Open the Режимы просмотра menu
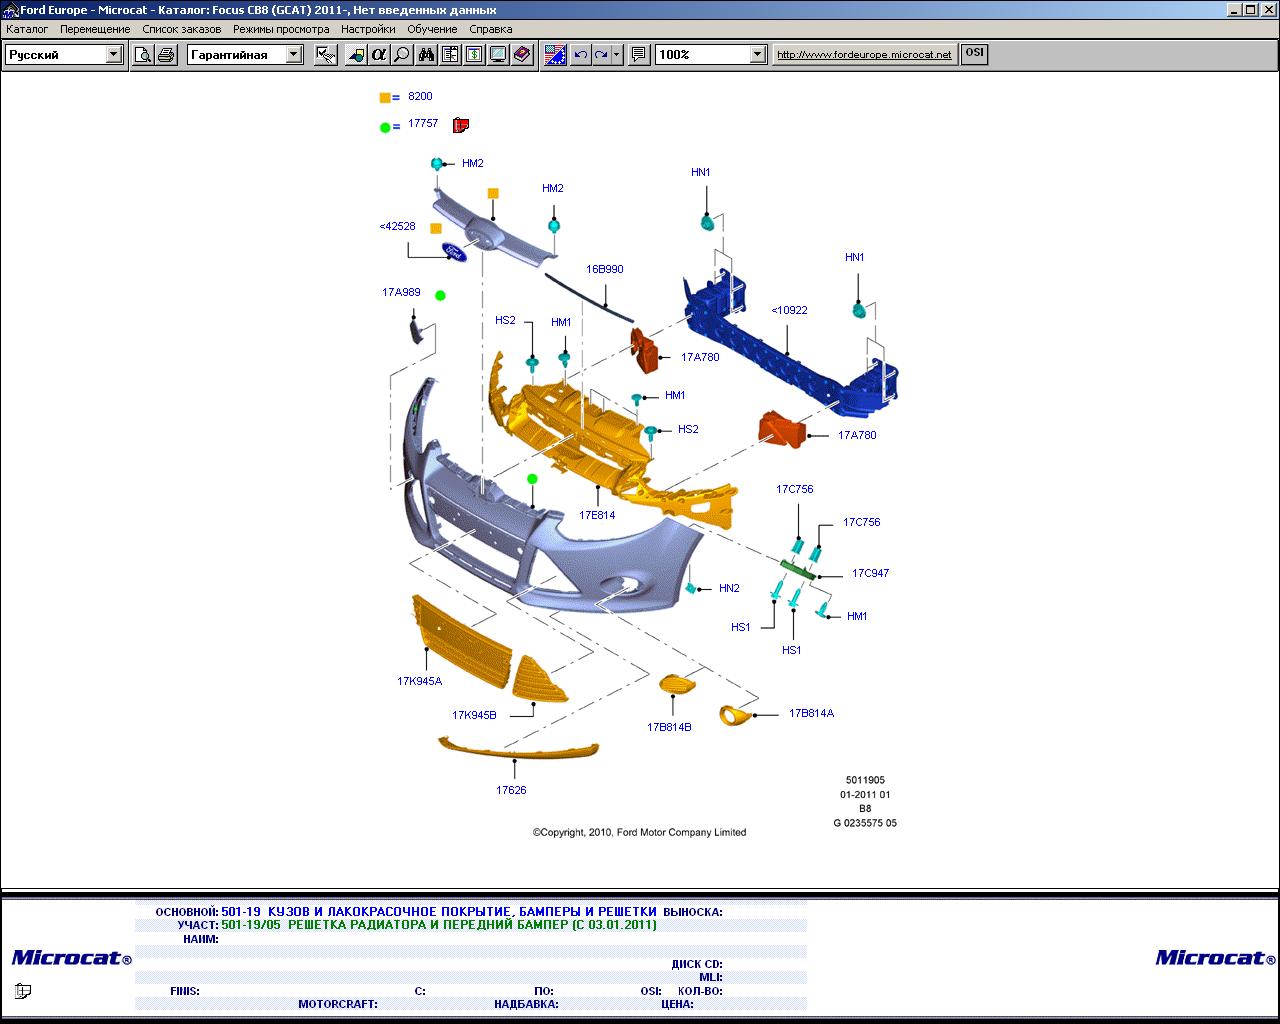The image size is (1280, 1024). pyautogui.click(x=281, y=29)
